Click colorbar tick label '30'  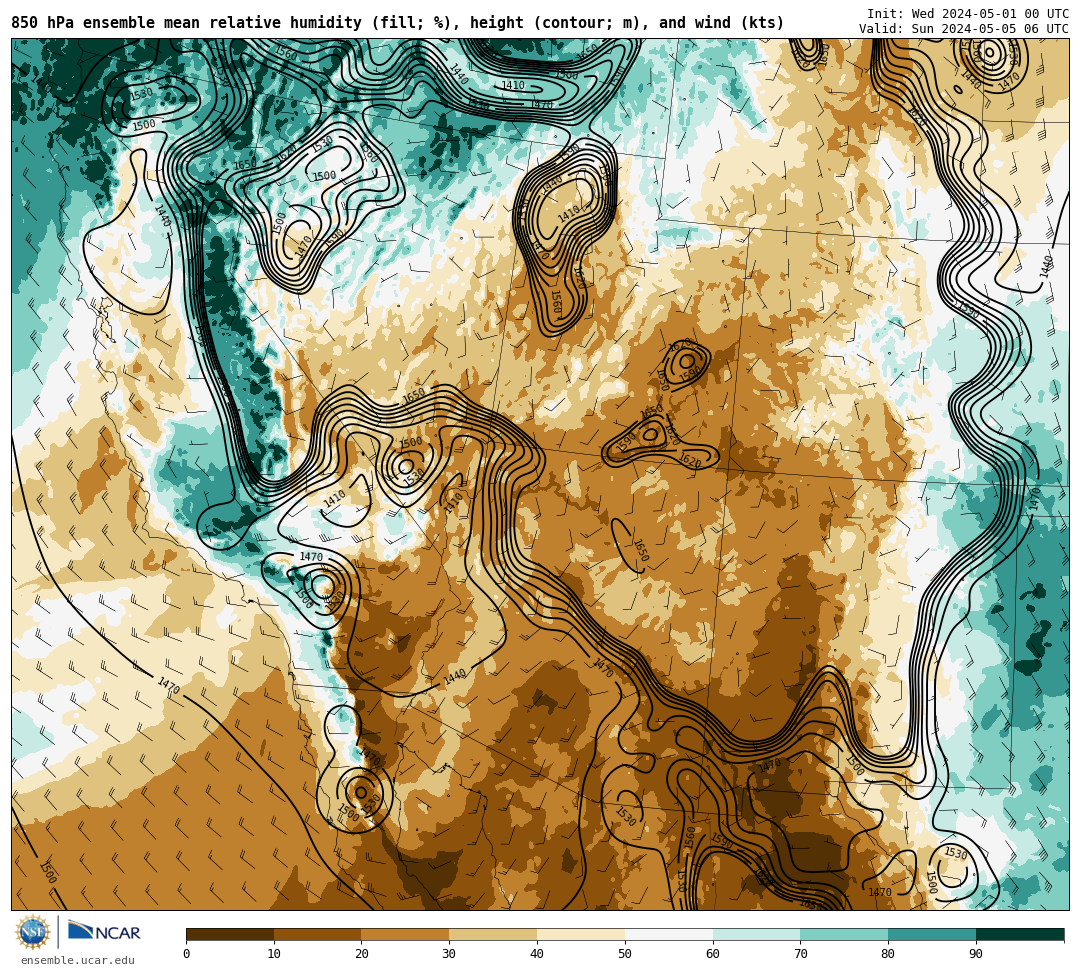pyautogui.click(x=450, y=954)
